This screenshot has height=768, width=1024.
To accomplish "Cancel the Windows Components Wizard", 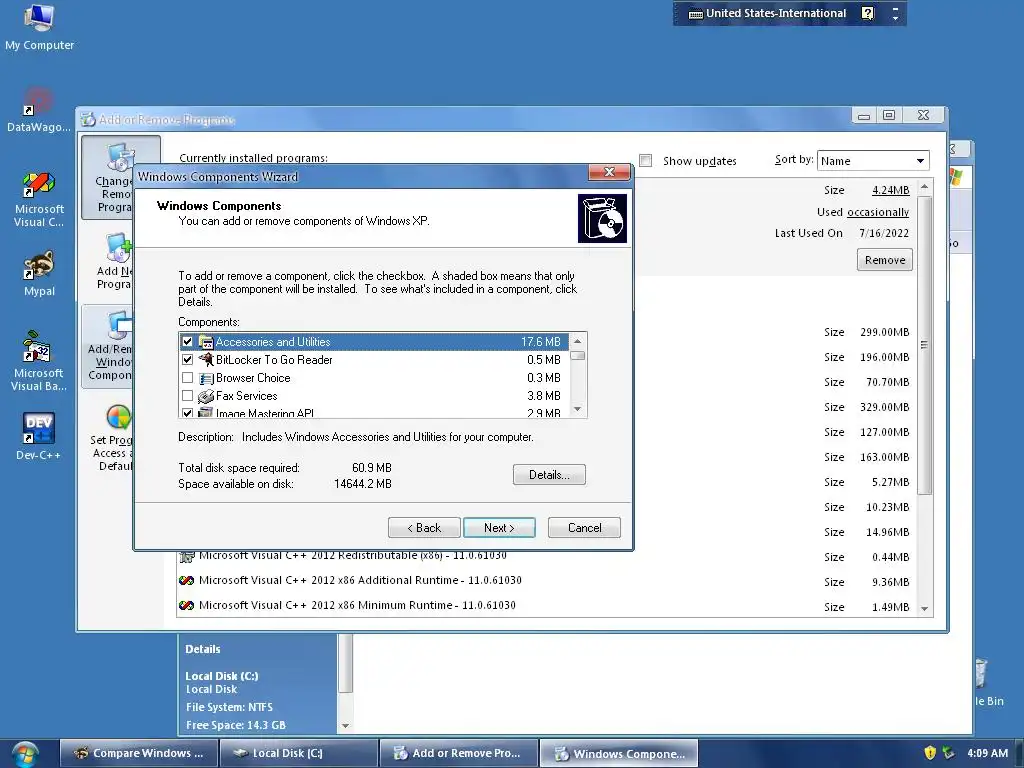I will tap(584, 528).
